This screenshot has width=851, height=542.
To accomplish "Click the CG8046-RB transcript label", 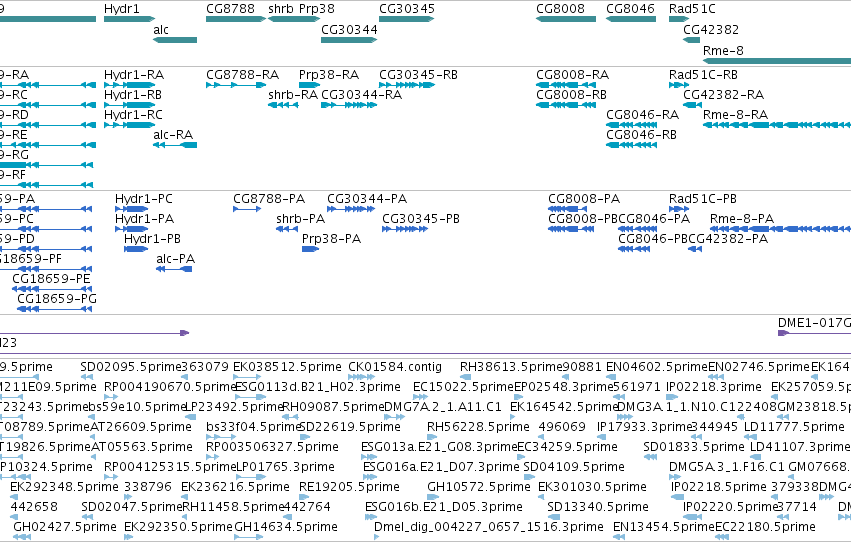I will click(x=641, y=135).
